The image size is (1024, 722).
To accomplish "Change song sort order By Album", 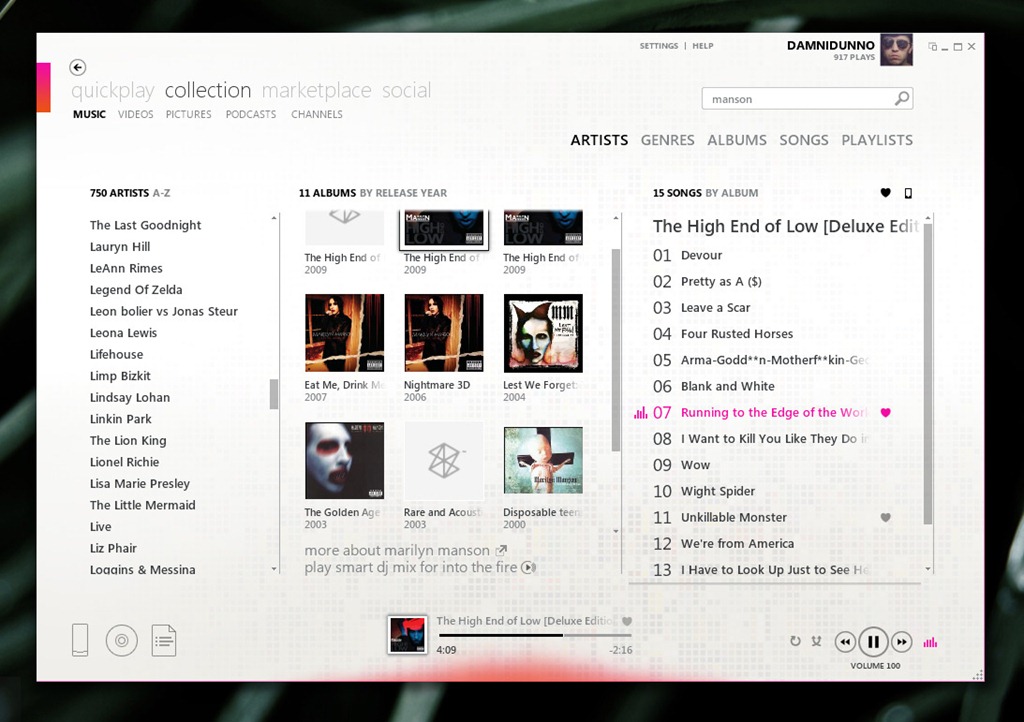I will 732,193.
